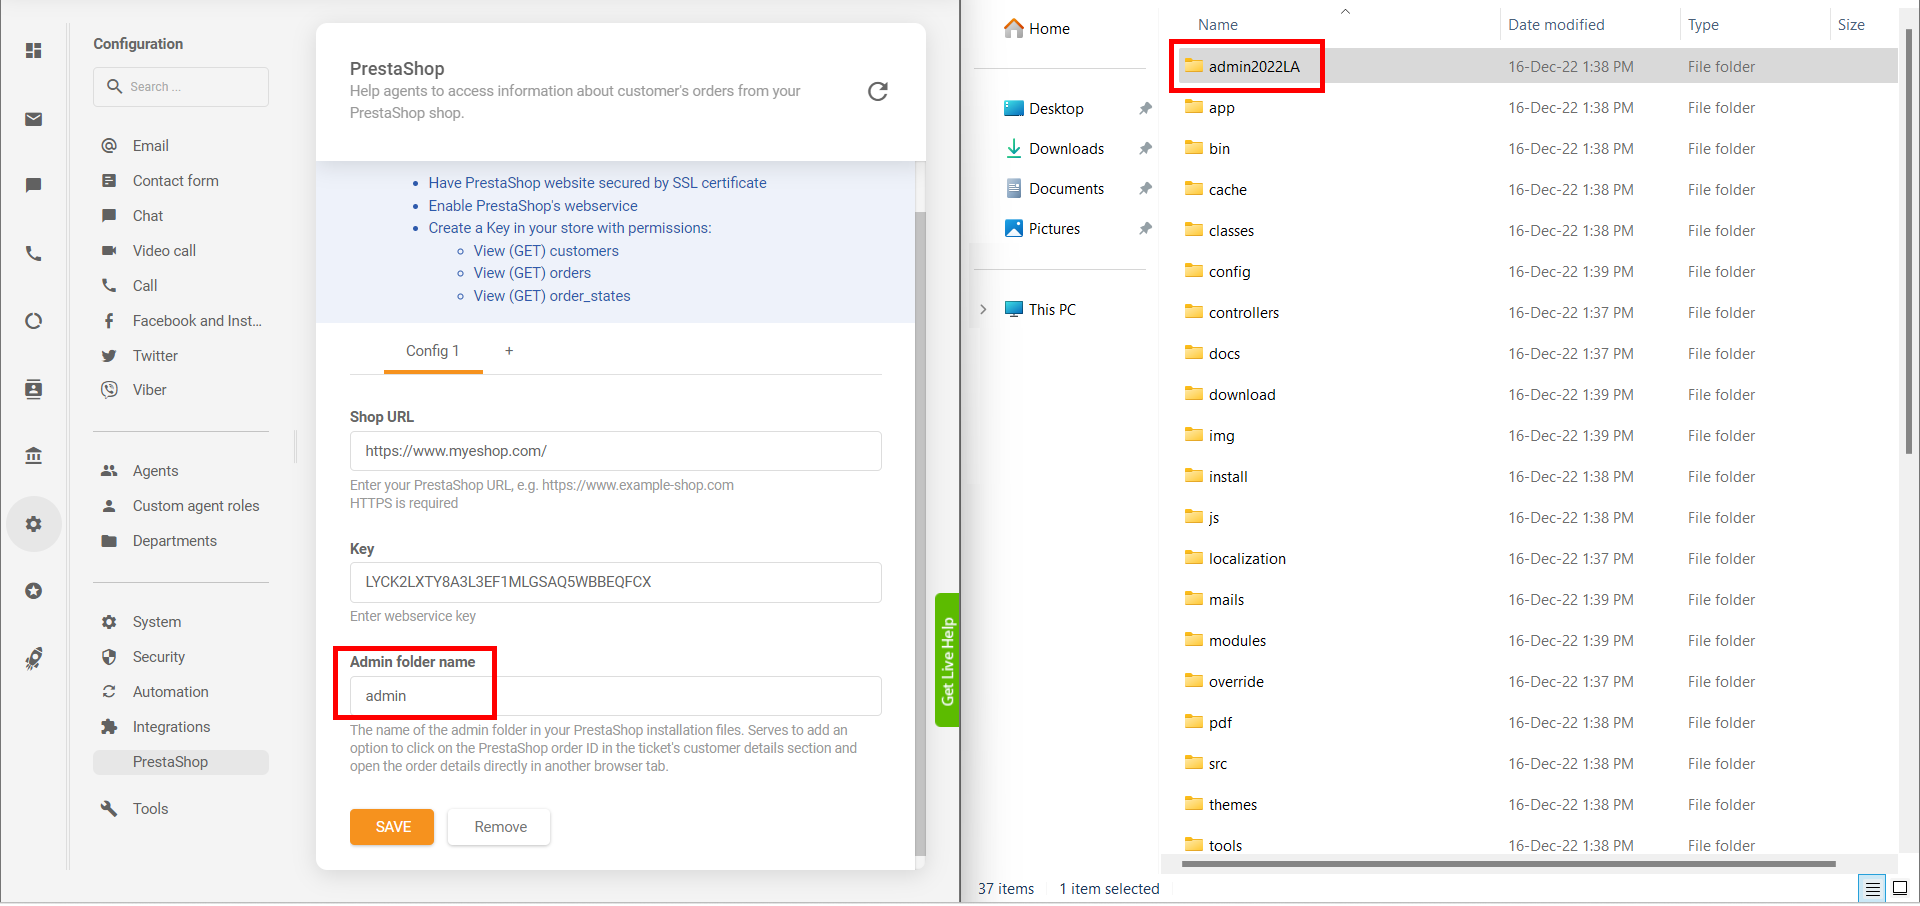Viewport: 1920px width, 906px height.
Task: Switch to large icons view in File Explorer
Action: [1900, 888]
